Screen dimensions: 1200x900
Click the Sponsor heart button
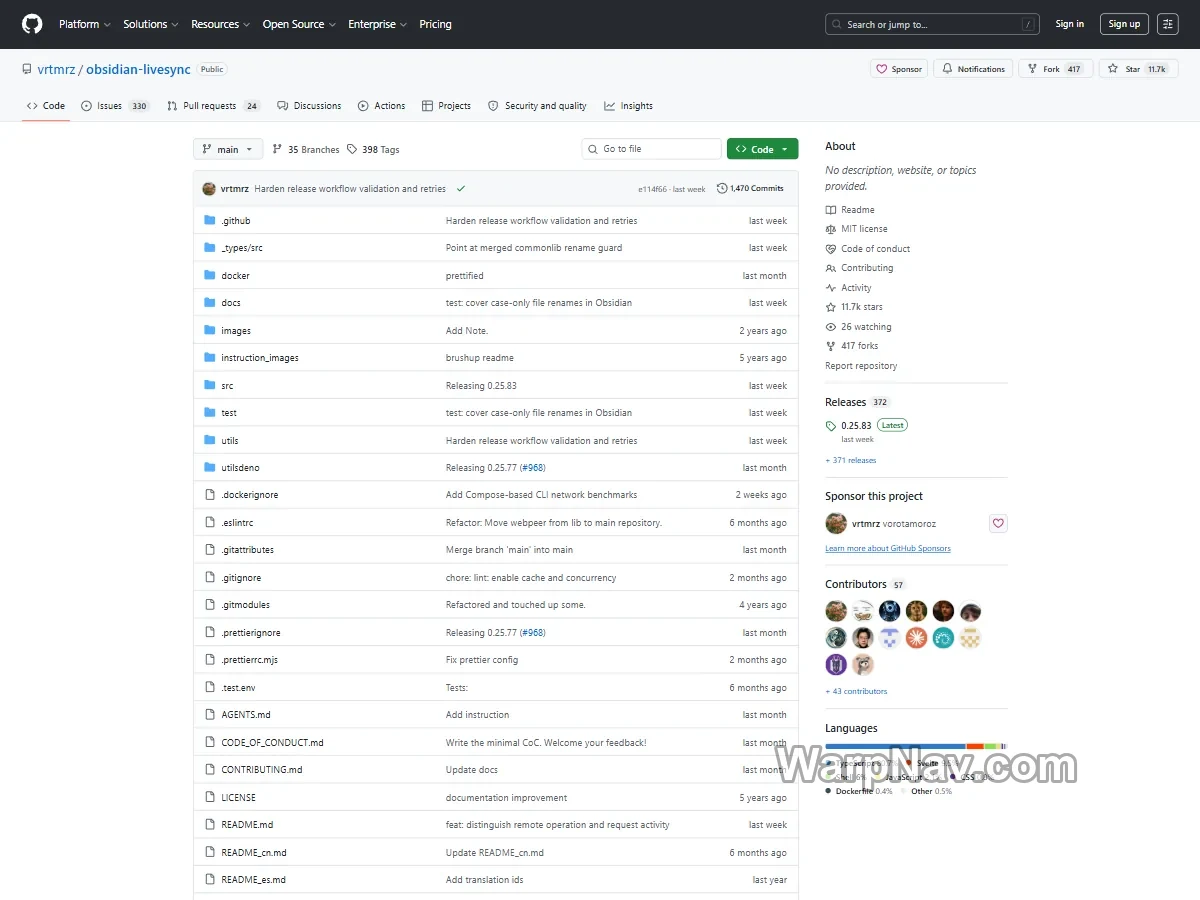[899, 69]
